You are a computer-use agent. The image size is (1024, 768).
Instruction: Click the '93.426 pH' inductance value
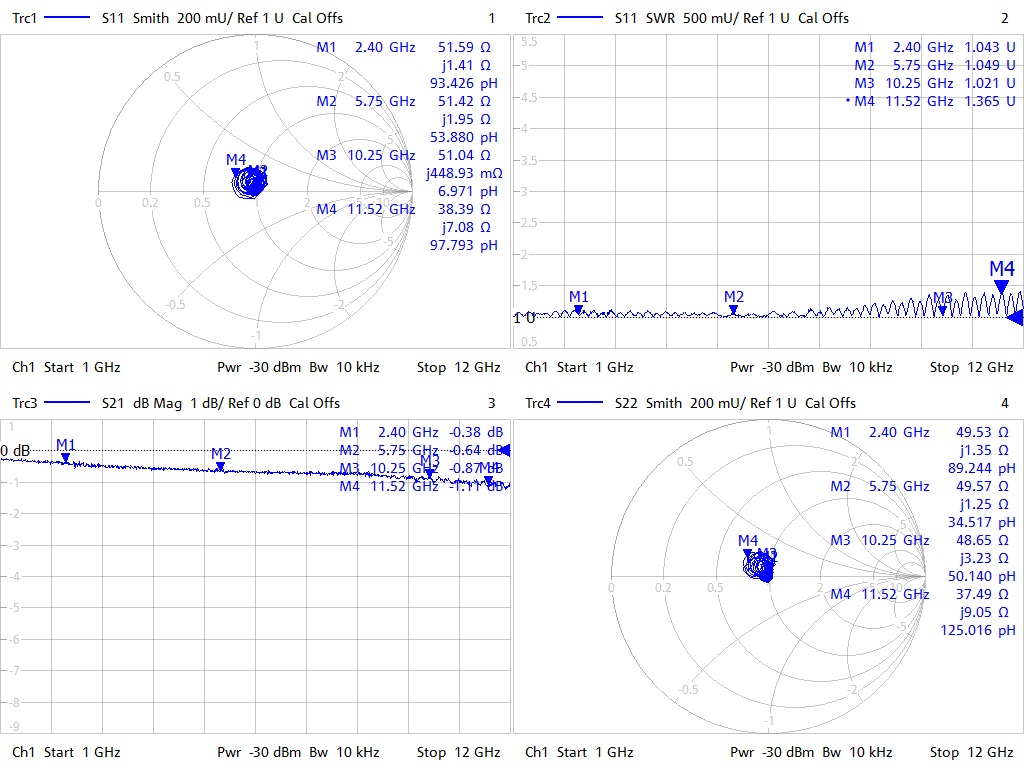click(x=464, y=83)
